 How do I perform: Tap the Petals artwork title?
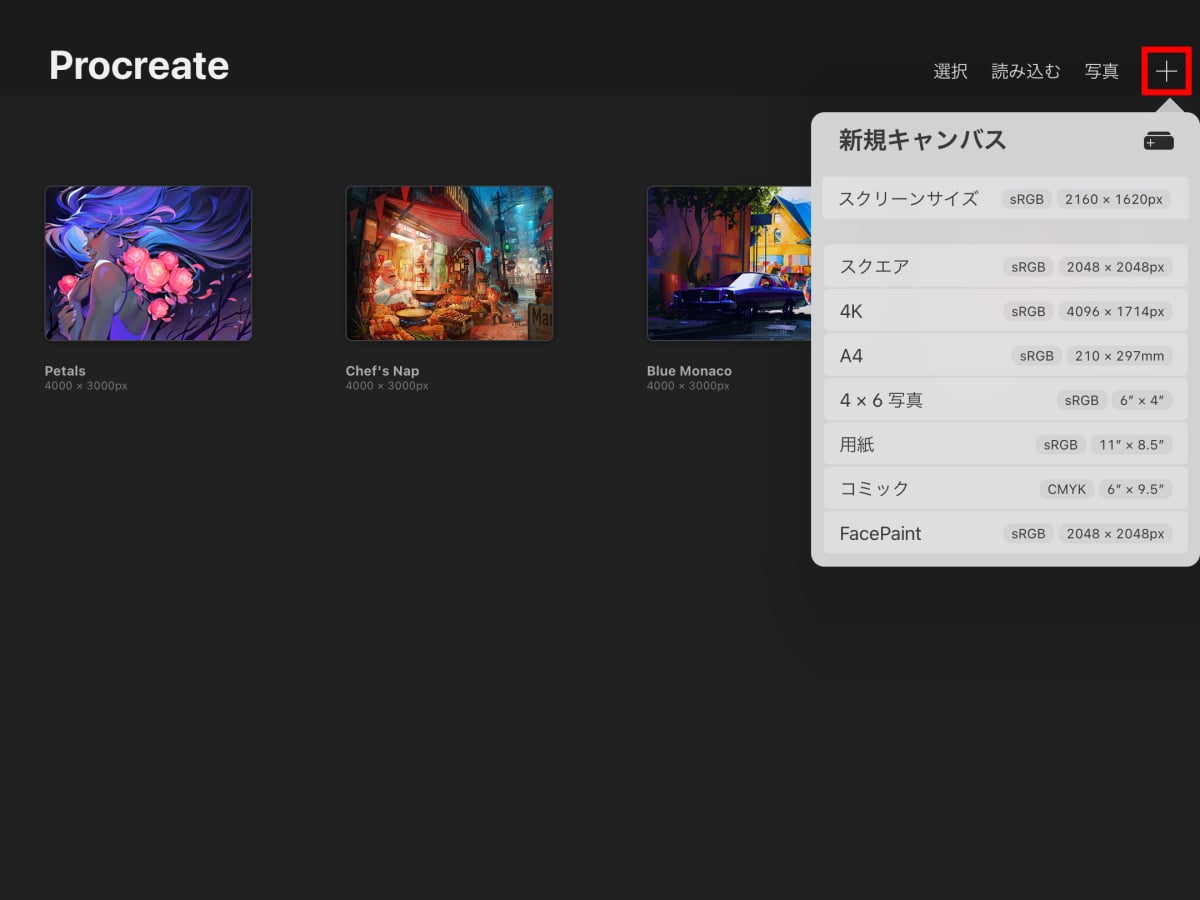pos(65,371)
